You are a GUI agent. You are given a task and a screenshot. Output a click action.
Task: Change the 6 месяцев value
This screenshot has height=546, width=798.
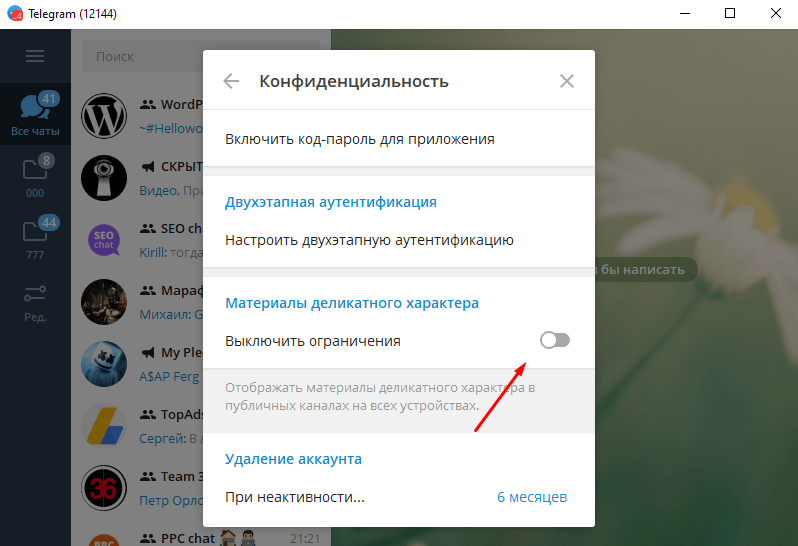[x=532, y=497]
